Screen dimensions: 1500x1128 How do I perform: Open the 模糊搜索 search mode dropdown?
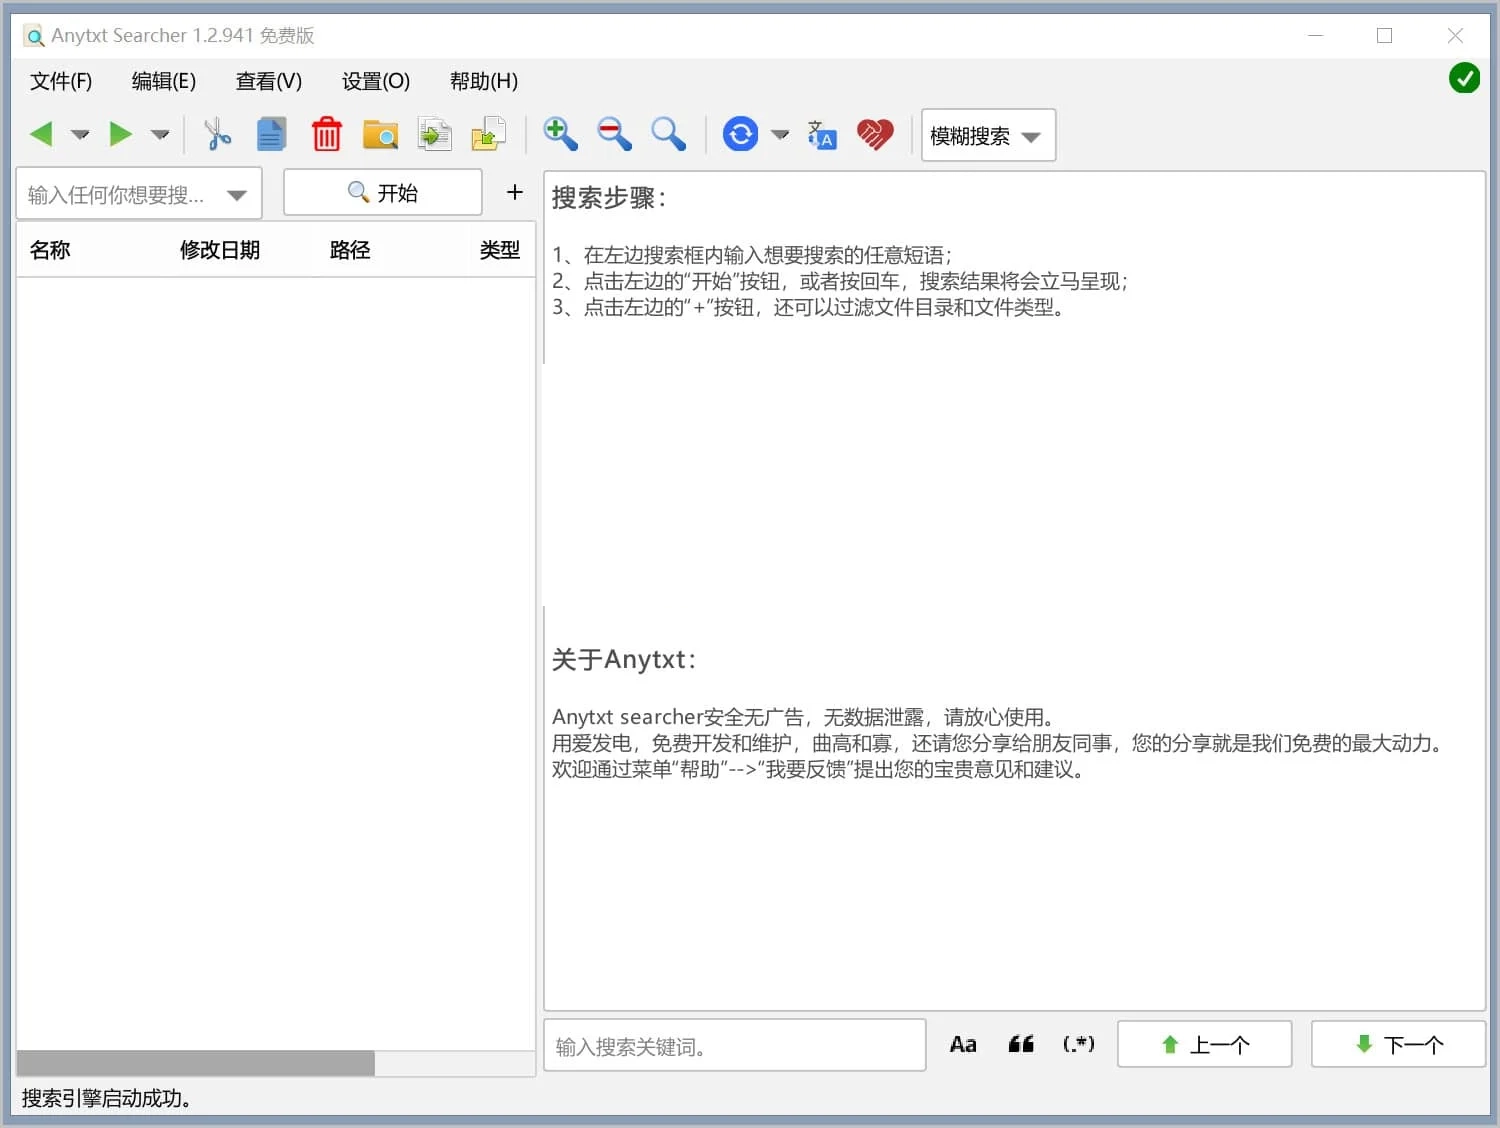coord(987,136)
